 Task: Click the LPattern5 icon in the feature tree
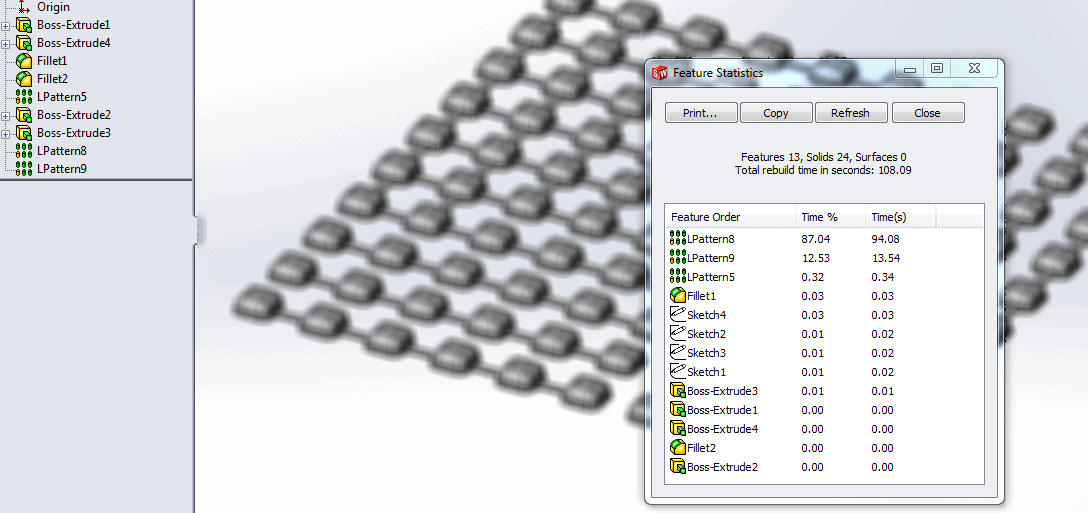point(25,97)
